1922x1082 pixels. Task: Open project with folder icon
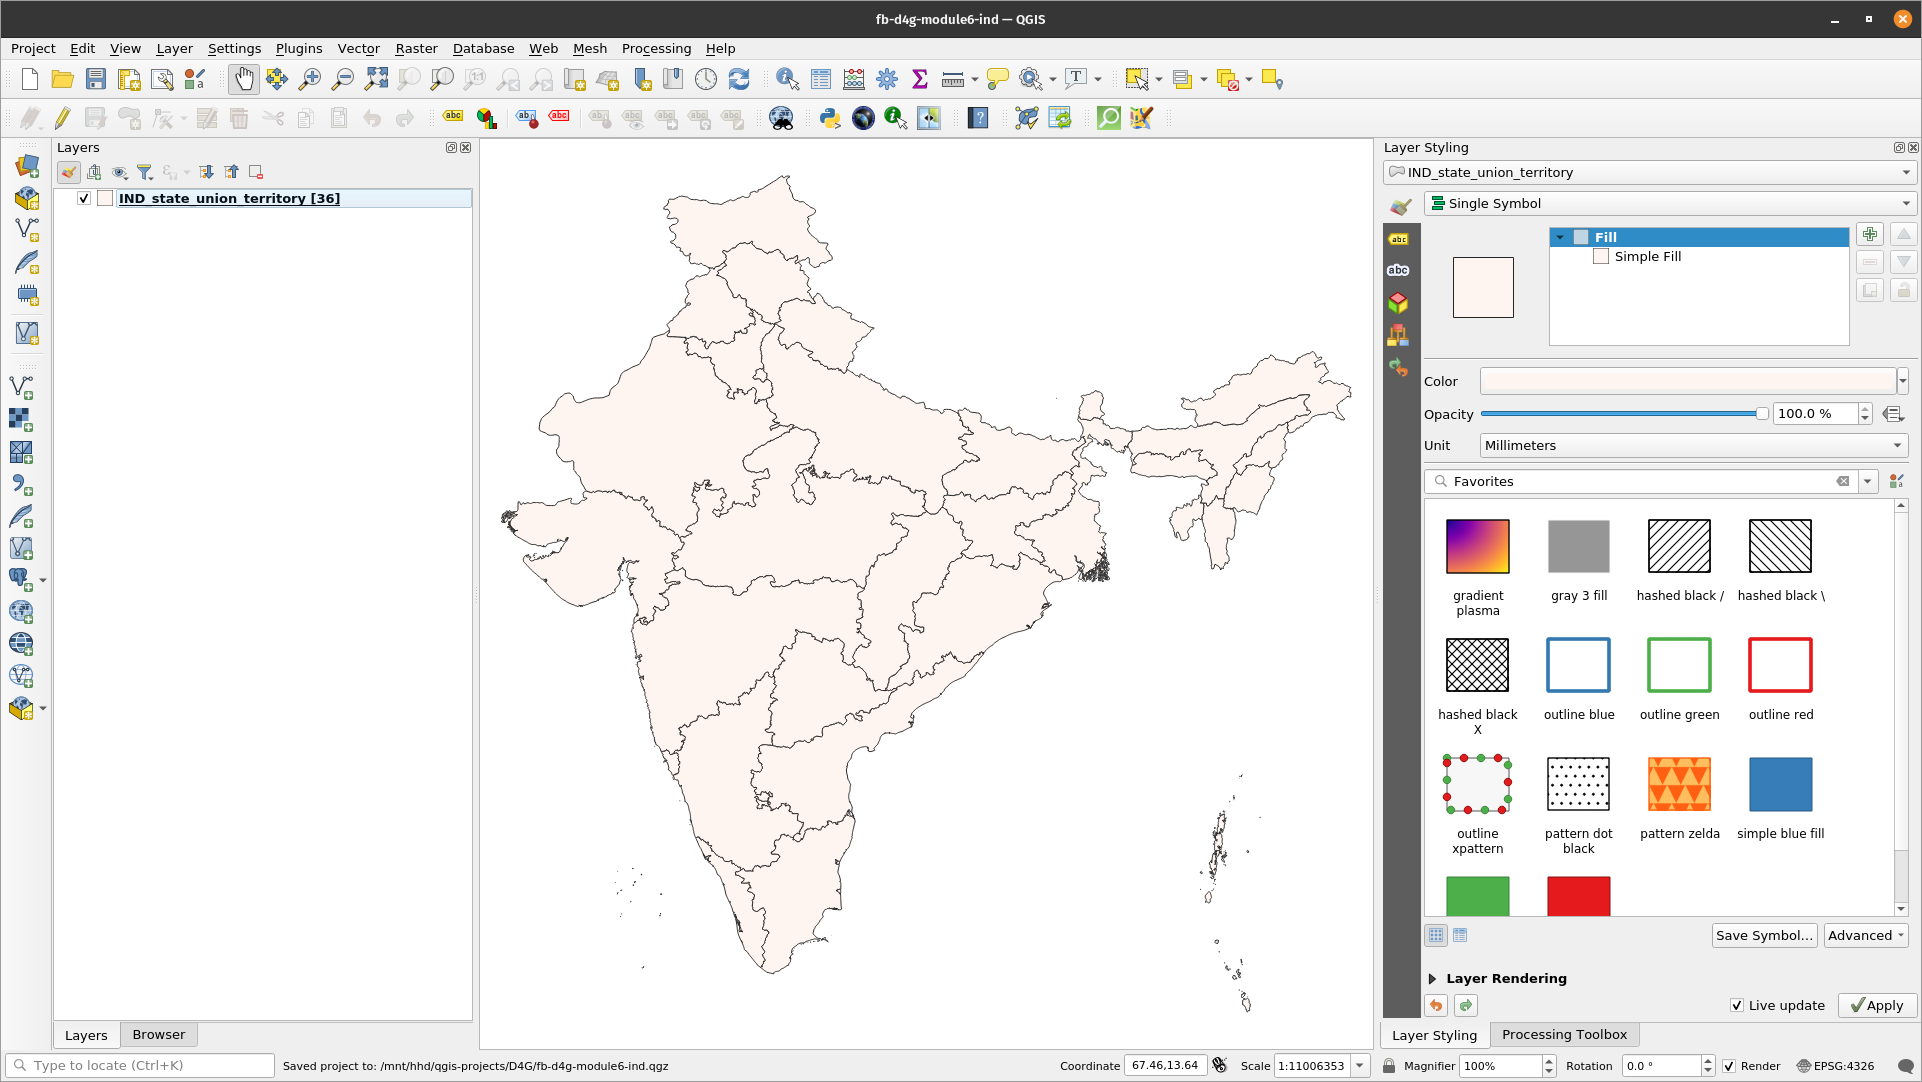62,79
